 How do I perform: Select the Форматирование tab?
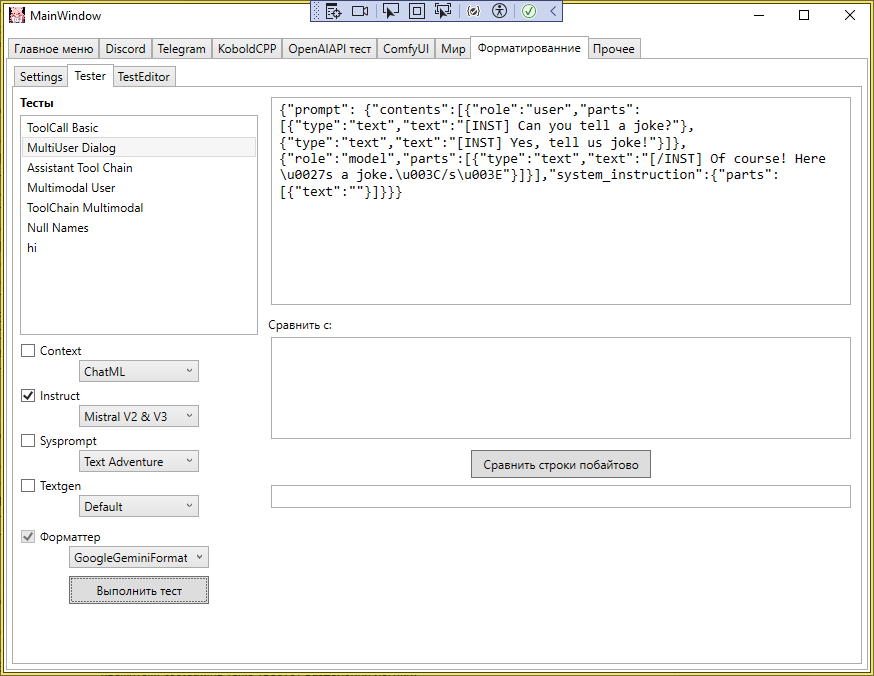[x=529, y=48]
